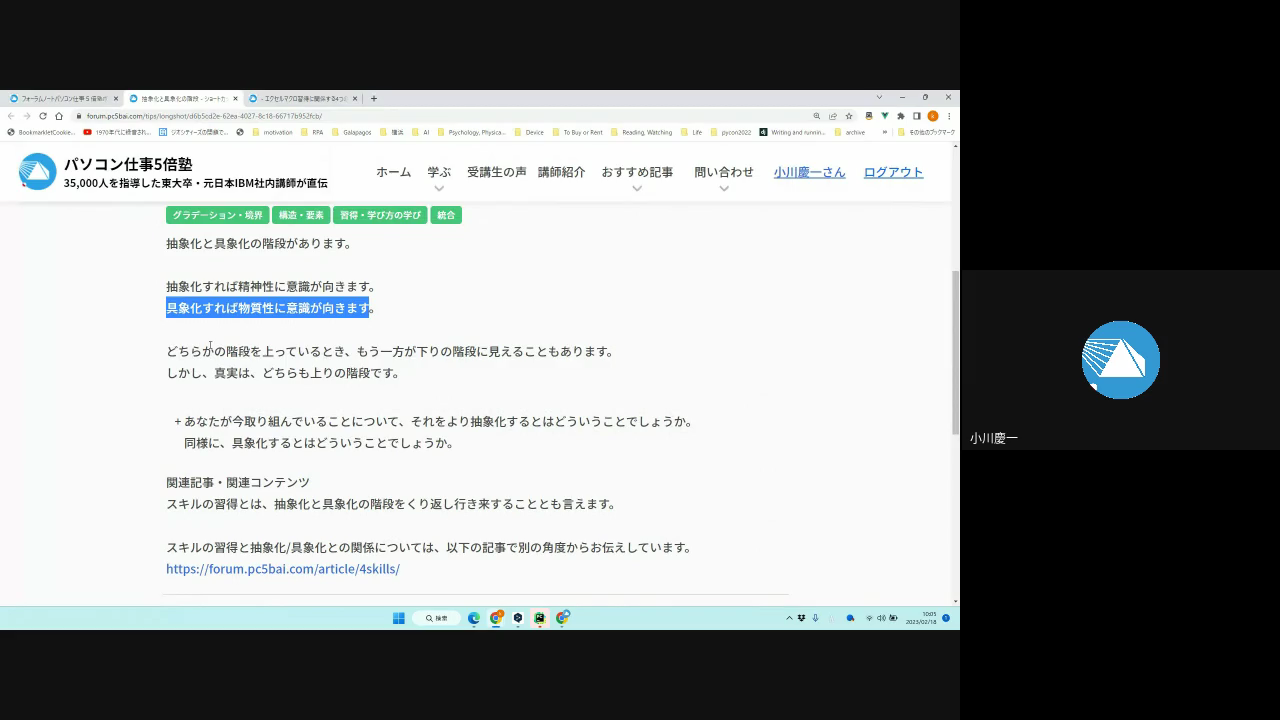Click the home icon in the browser toolbar
Viewport: 1280px width, 720px height.
(59, 116)
